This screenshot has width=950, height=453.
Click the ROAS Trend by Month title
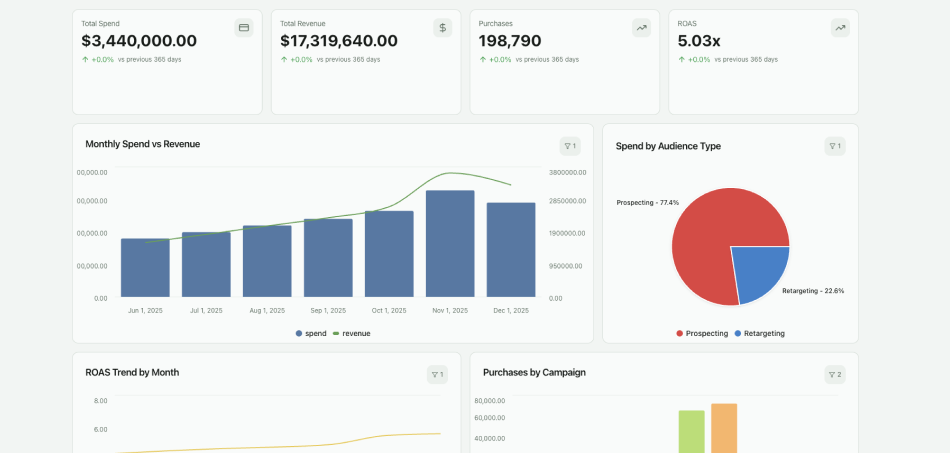pos(132,372)
